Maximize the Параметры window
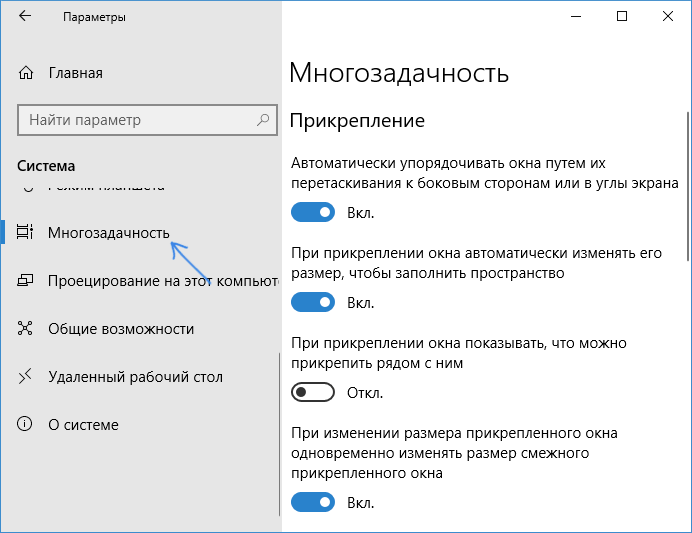The image size is (692, 533). 622,16
